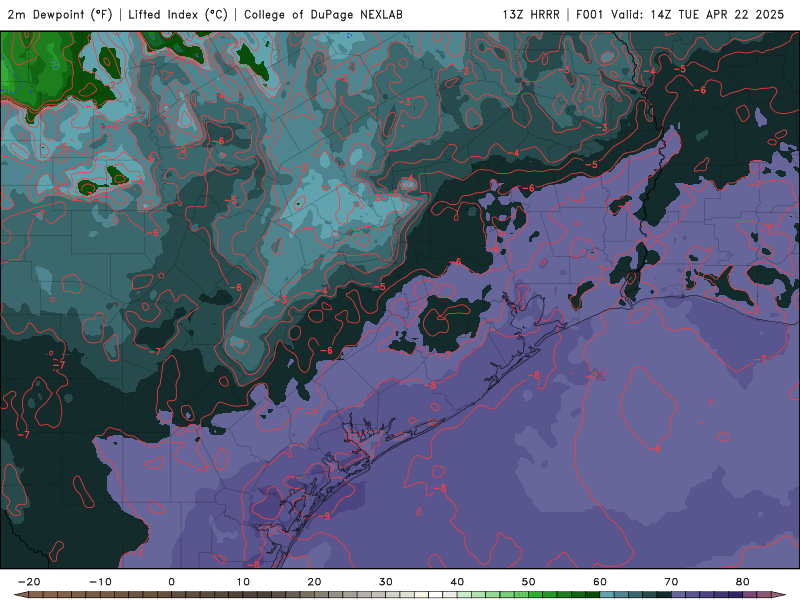Click the 50 label on the color scale
800x600 pixels.
click(x=529, y=582)
